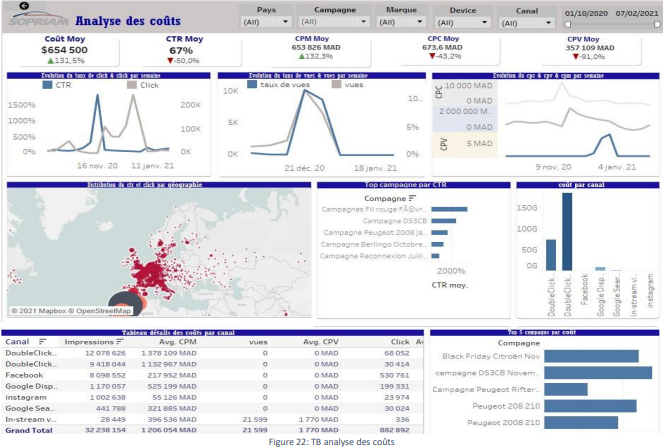Image resolution: width=663 pixels, height=447 pixels.
Task: Click the Evolution du cpc cpv cpm panel title
Action: [x=548, y=76]
